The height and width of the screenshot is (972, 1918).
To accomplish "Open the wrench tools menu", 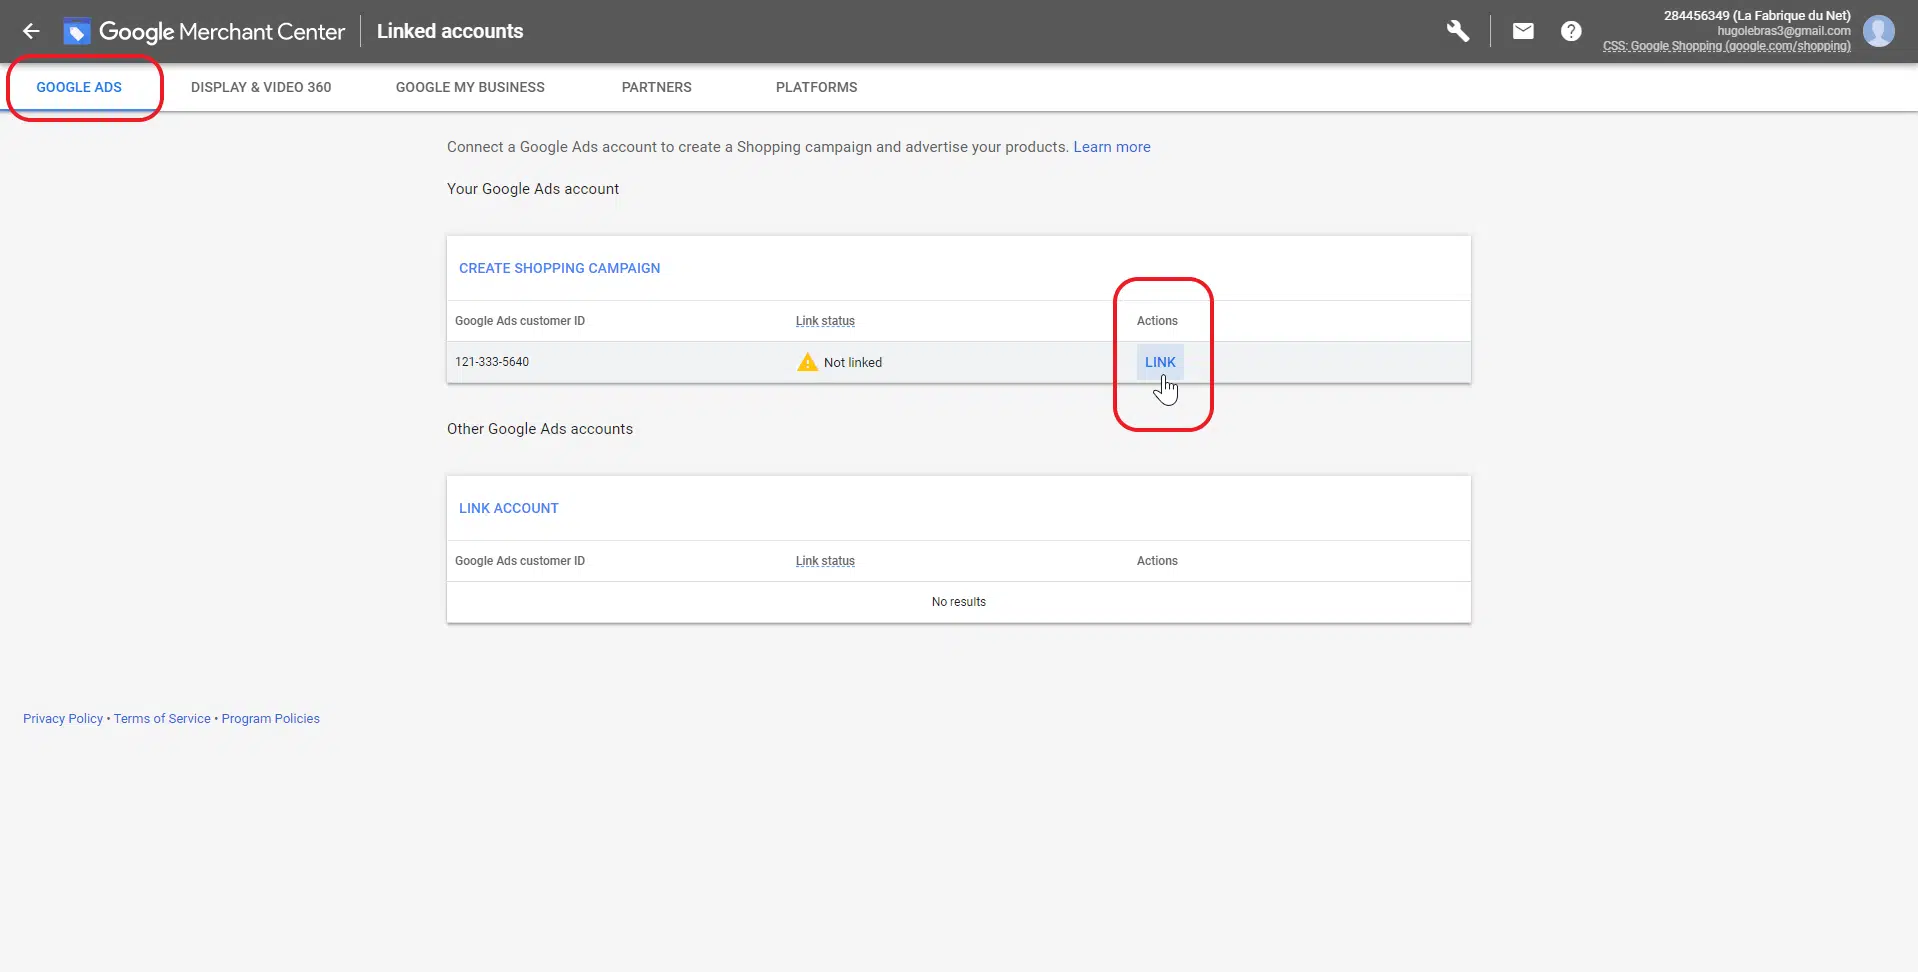I will point(1457,31).
